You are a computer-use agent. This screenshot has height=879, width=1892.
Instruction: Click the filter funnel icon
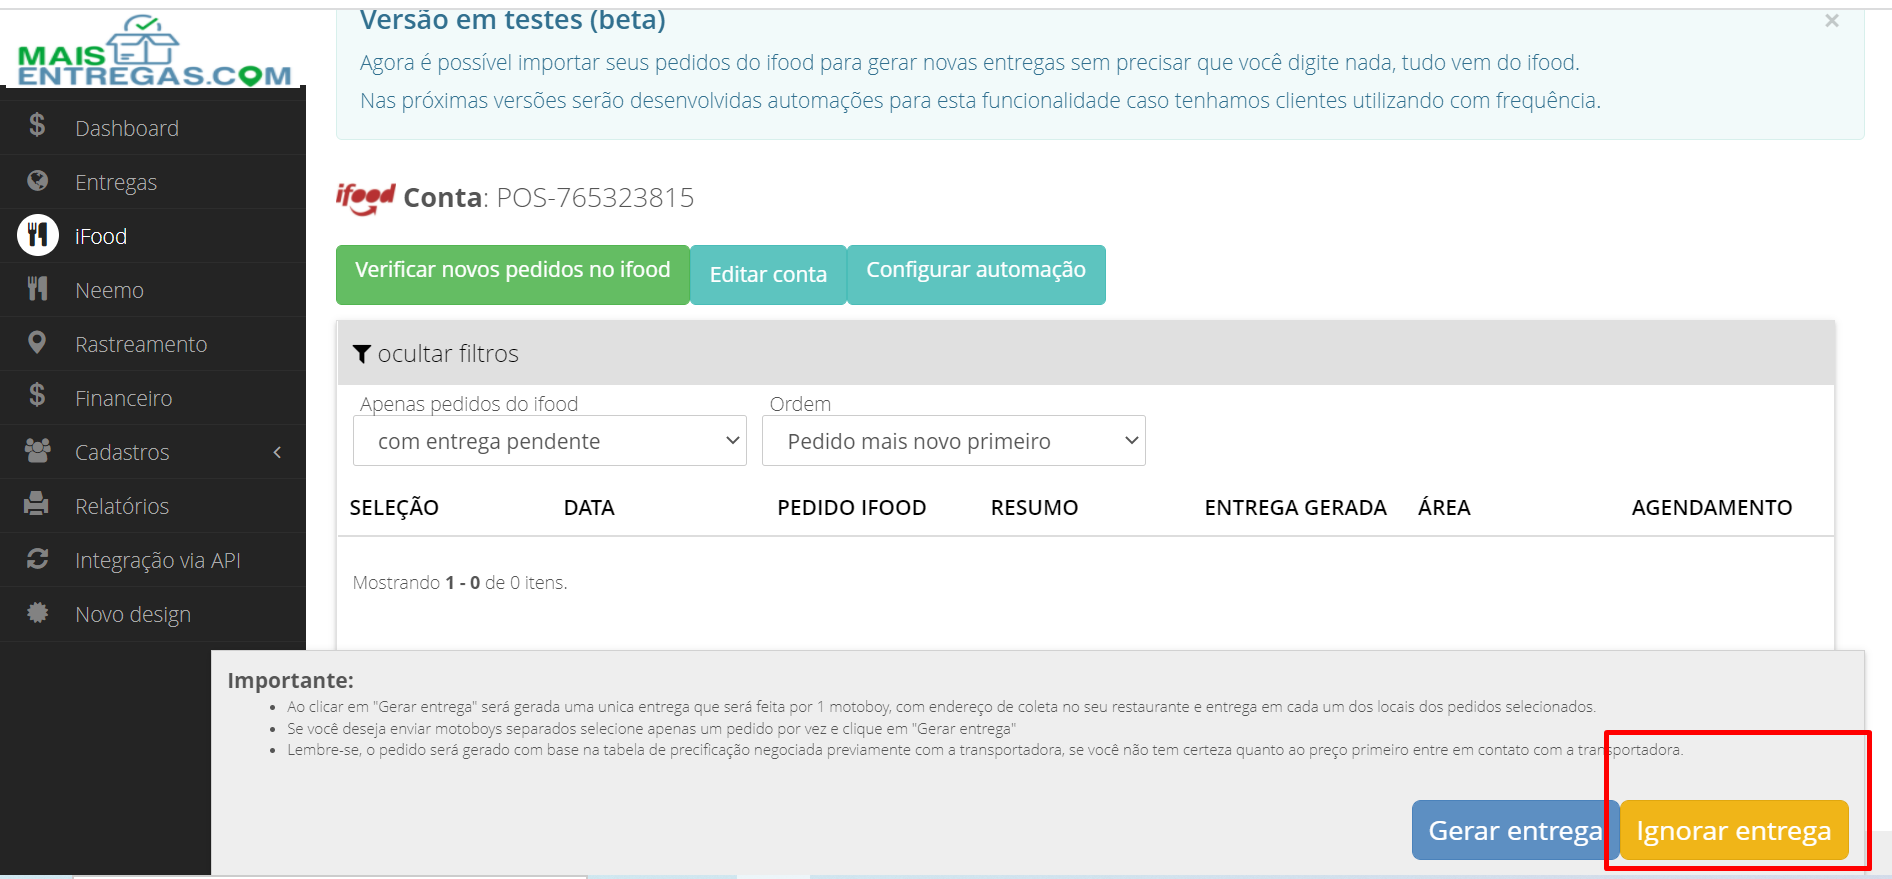362,354
